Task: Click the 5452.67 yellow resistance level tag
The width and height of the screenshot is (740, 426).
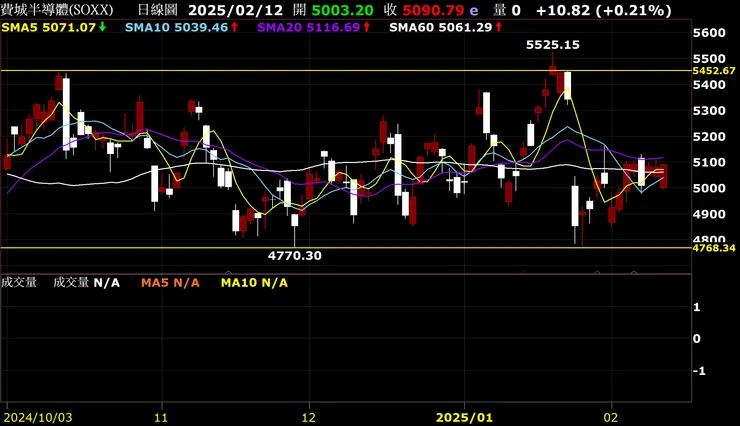Action: [714, 71]
